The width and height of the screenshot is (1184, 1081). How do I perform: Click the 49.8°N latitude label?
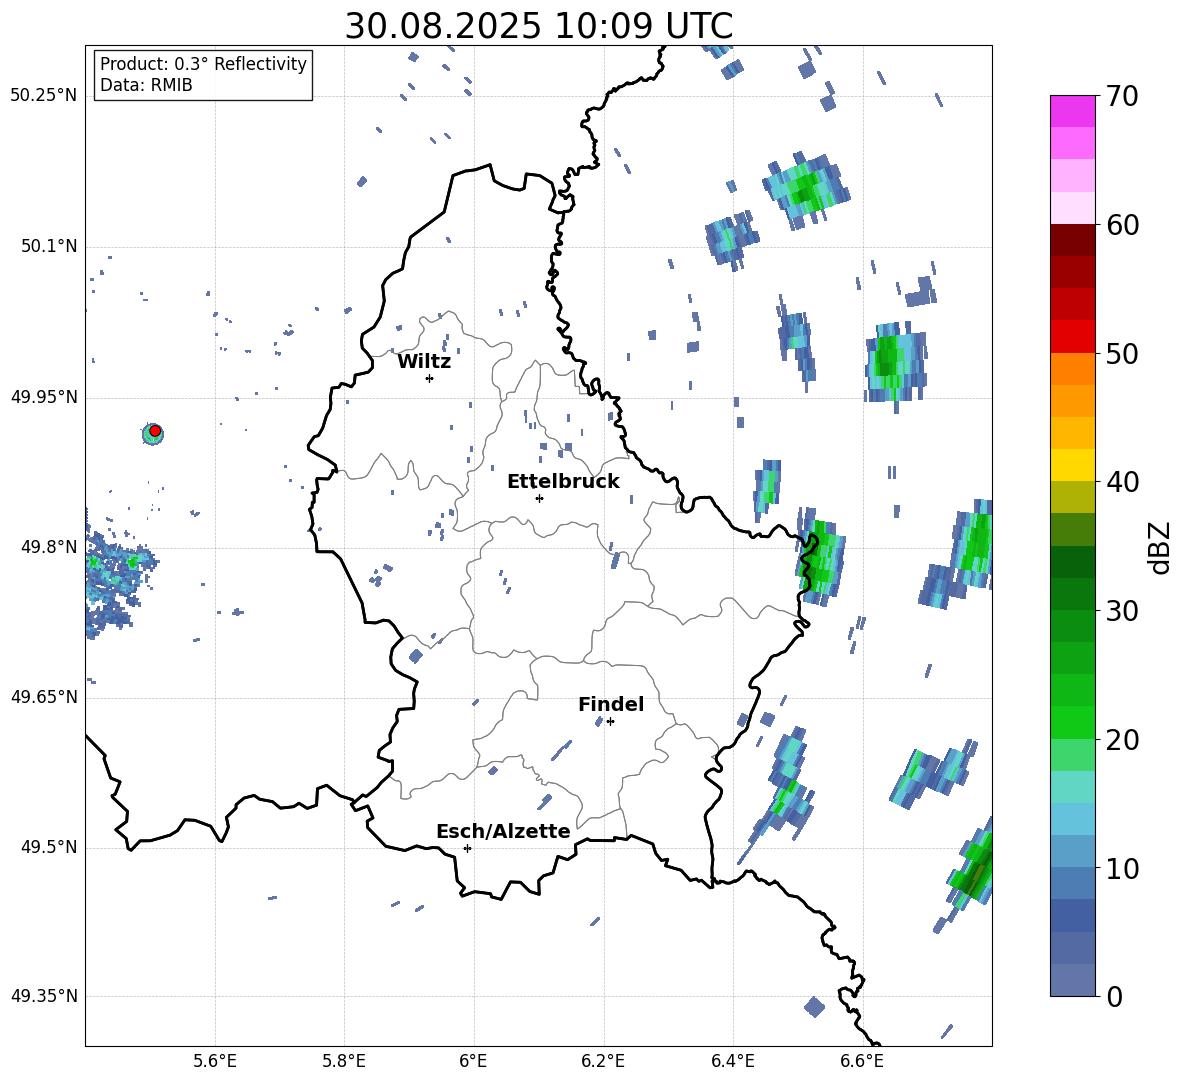click(x=49, y=547)
